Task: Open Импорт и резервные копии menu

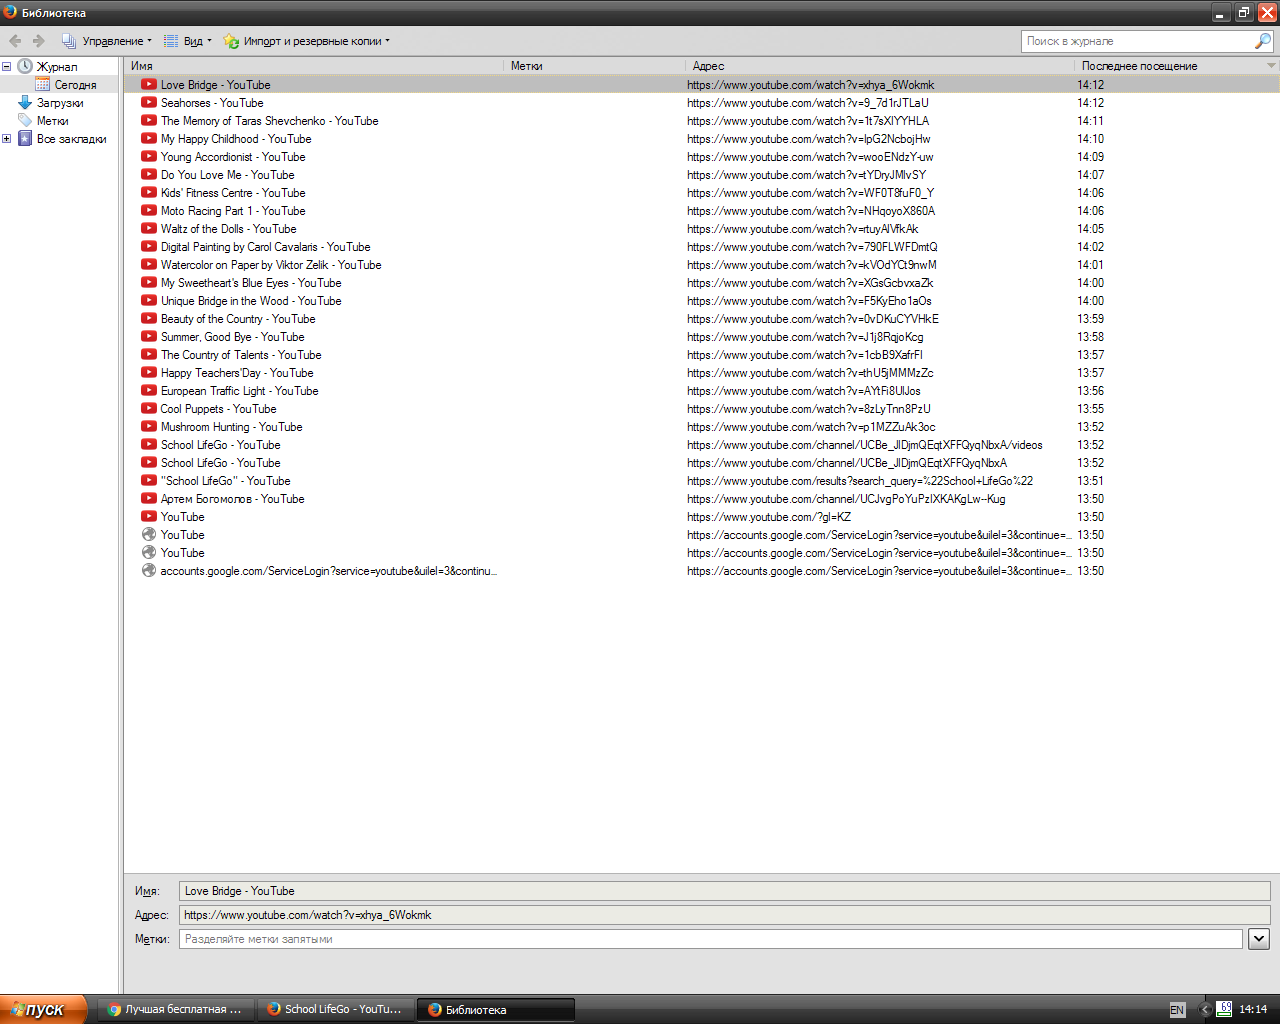Action: click(306, 41)
